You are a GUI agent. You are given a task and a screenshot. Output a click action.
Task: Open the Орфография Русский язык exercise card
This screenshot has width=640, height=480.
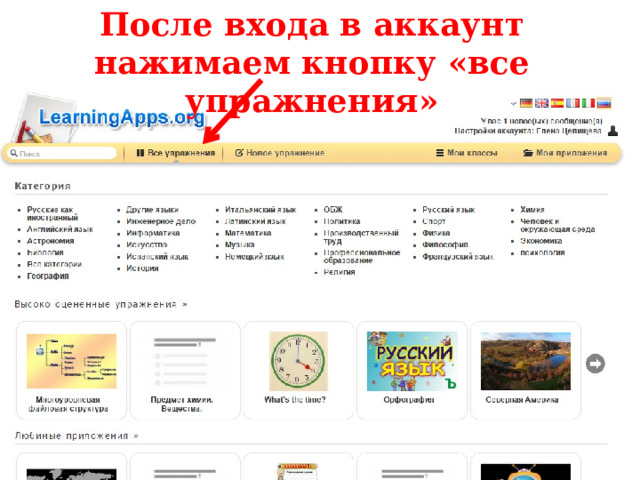[x=412, y=371]
